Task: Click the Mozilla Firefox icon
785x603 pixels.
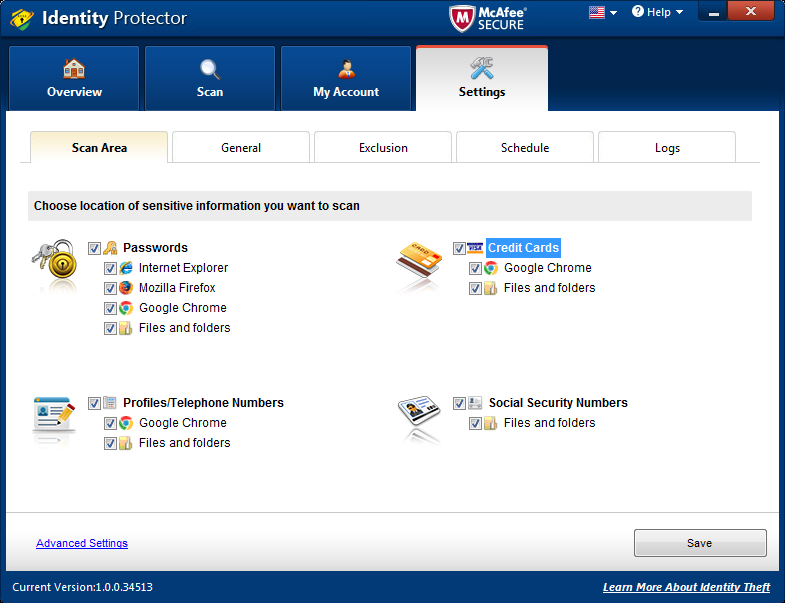Action: (x=126, y=288)
